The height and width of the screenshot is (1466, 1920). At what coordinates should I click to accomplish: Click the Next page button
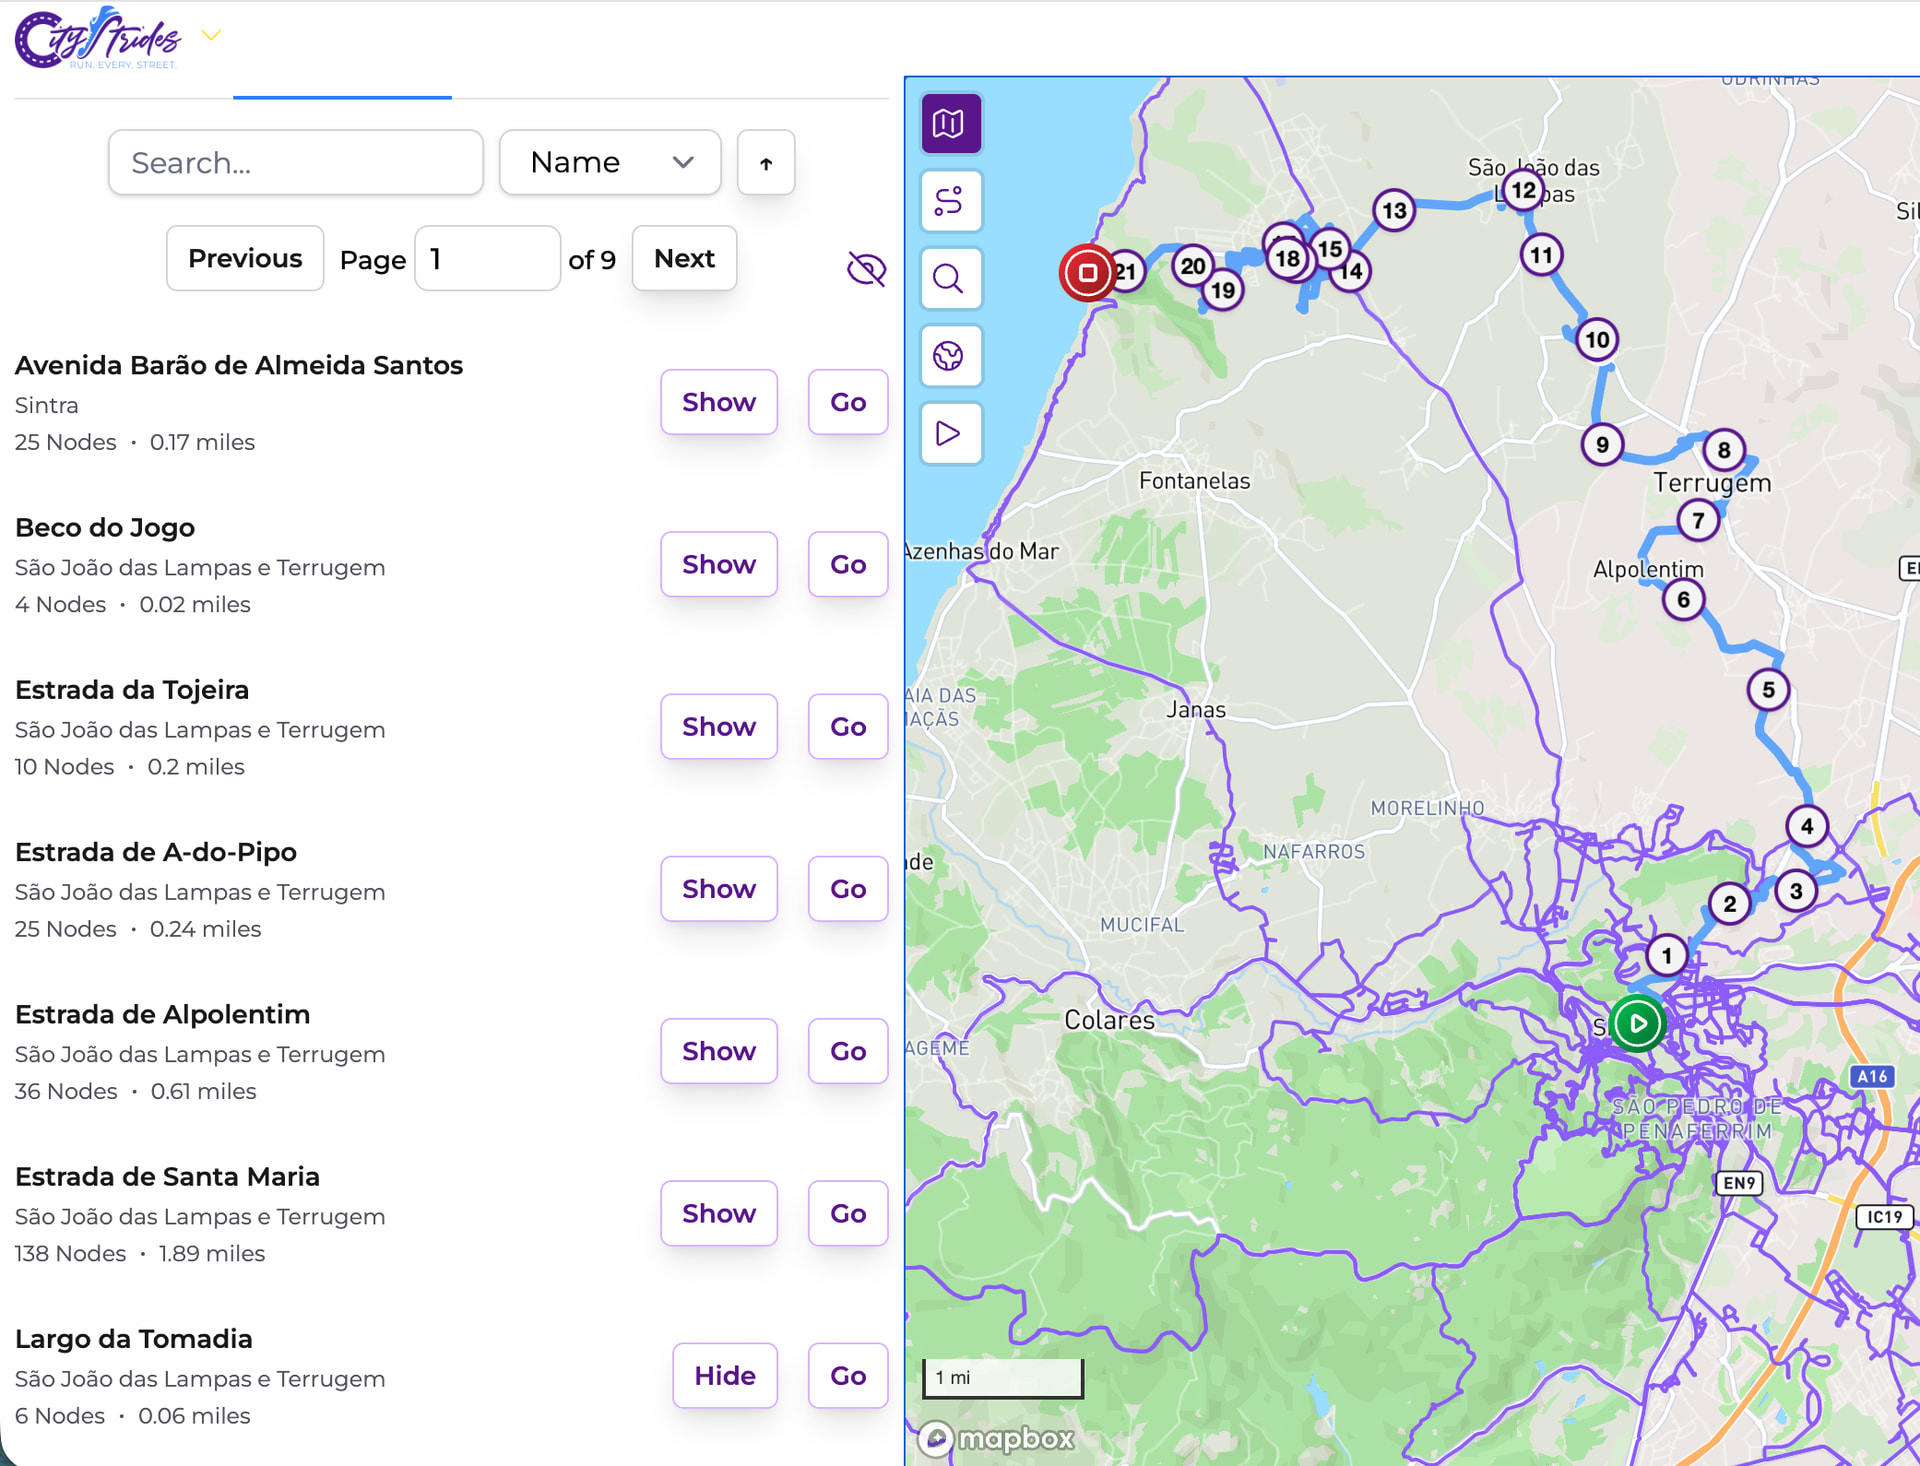[684, 259]
